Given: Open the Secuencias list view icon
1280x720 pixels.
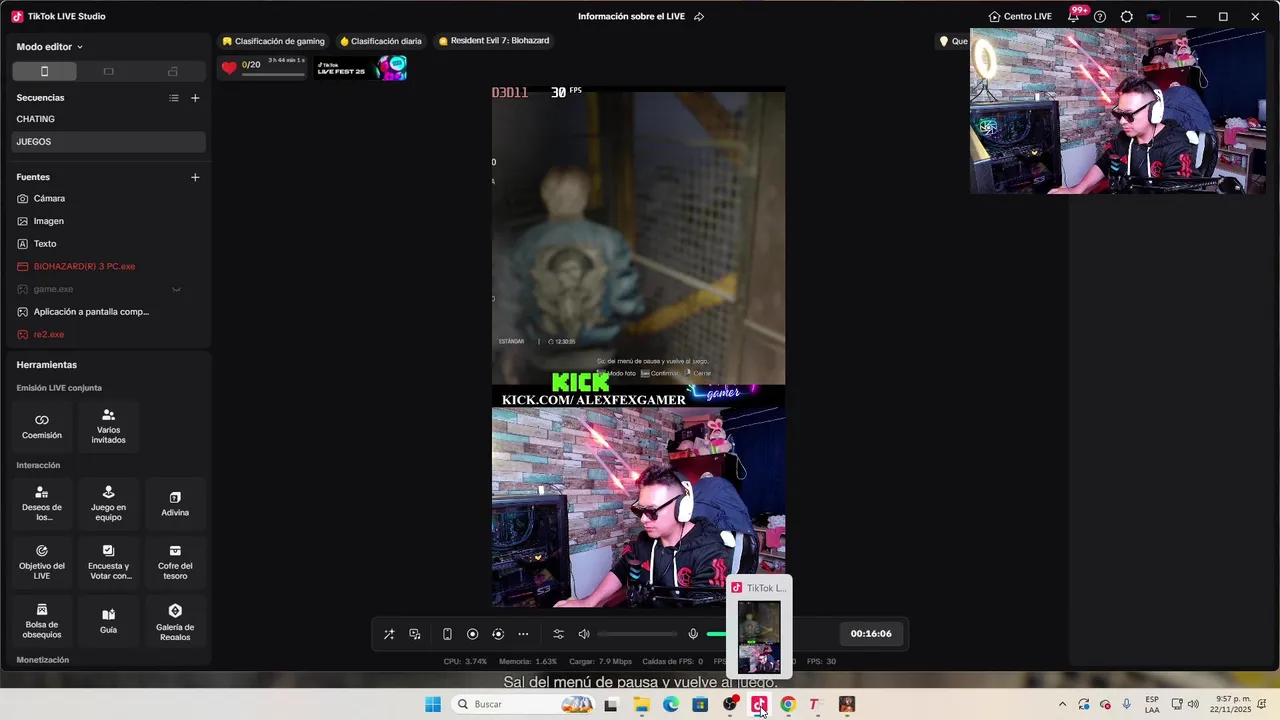Looking at the screenshot, I should 174,98.
